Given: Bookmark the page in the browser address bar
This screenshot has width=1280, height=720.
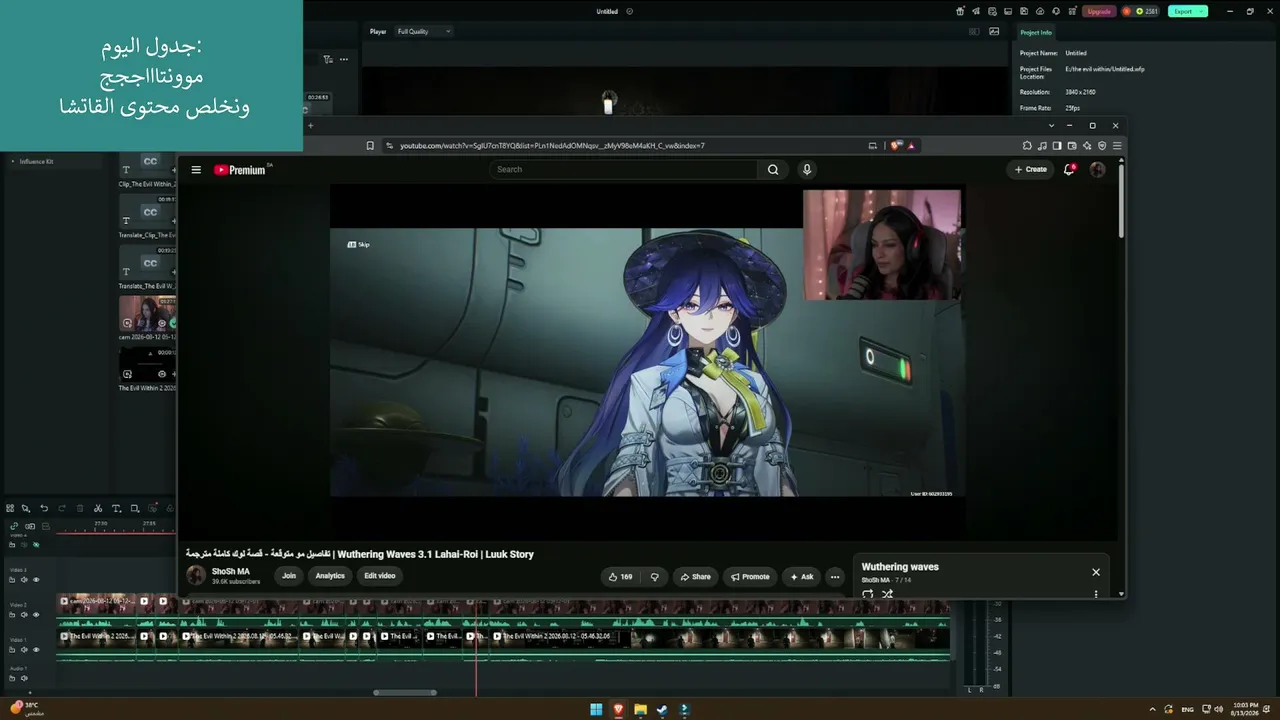Looking at the screenshot, I should (370, 146).
